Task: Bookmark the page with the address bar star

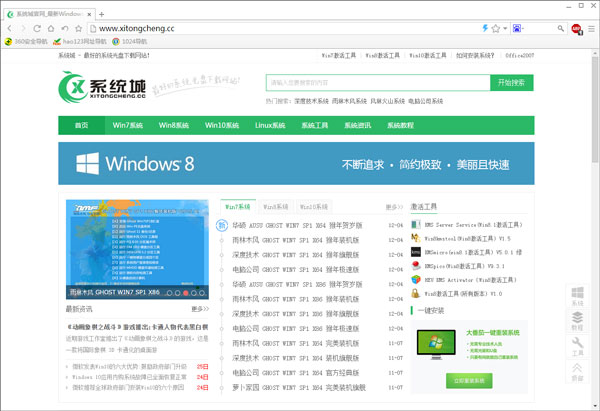Action: 496,28
